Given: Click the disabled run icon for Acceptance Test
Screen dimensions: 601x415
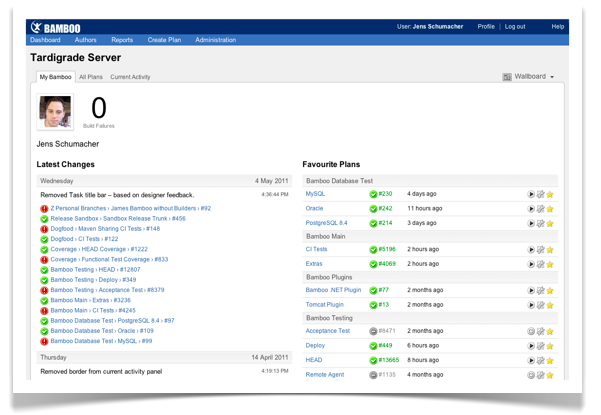Looking at the screenshot, I should pos(531,331).
